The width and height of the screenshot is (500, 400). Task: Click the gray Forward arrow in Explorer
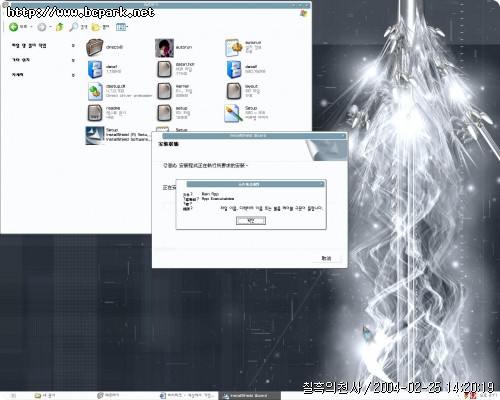tap(42, 27)
